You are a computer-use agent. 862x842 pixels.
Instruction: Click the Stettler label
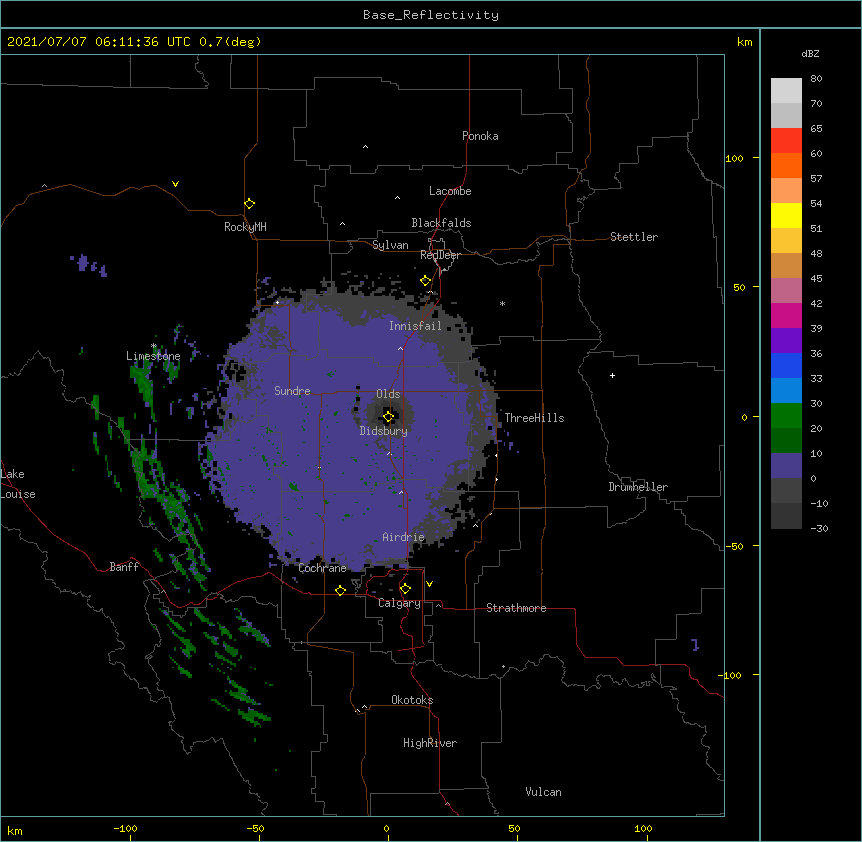click(633, 237)
